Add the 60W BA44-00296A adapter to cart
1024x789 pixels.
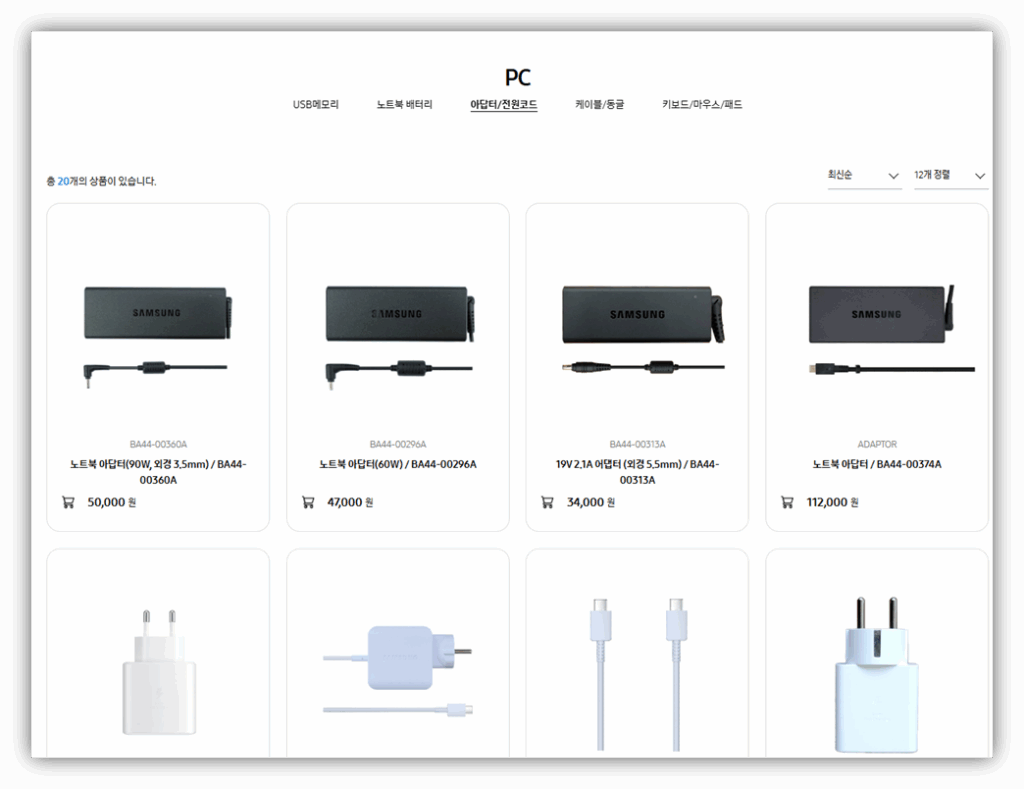point(308,502)
